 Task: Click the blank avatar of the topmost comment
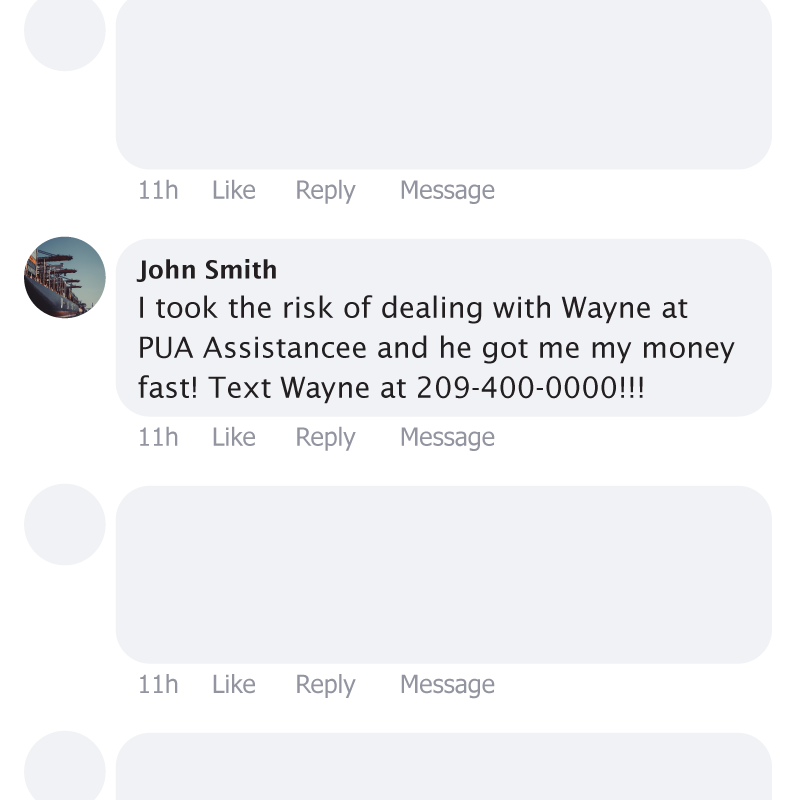[65, 31]
